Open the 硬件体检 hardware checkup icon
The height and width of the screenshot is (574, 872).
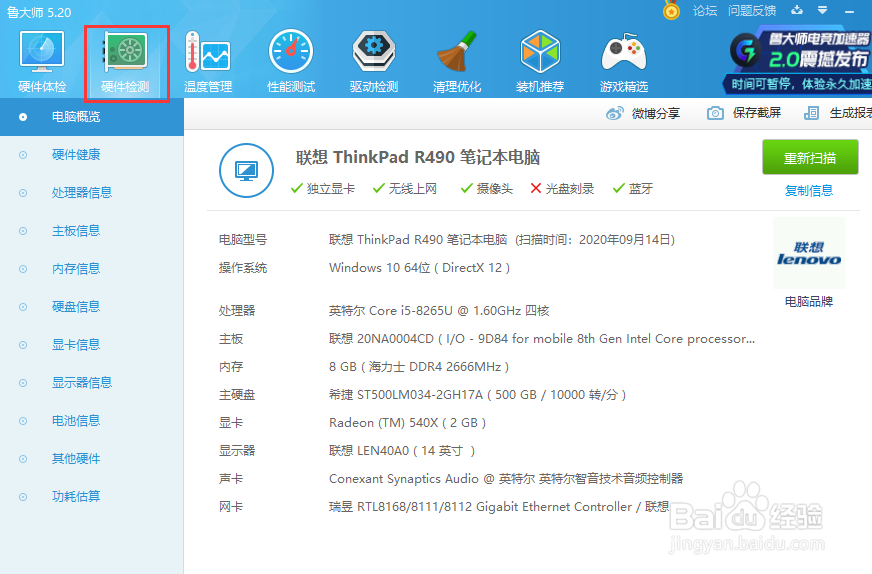42,61
